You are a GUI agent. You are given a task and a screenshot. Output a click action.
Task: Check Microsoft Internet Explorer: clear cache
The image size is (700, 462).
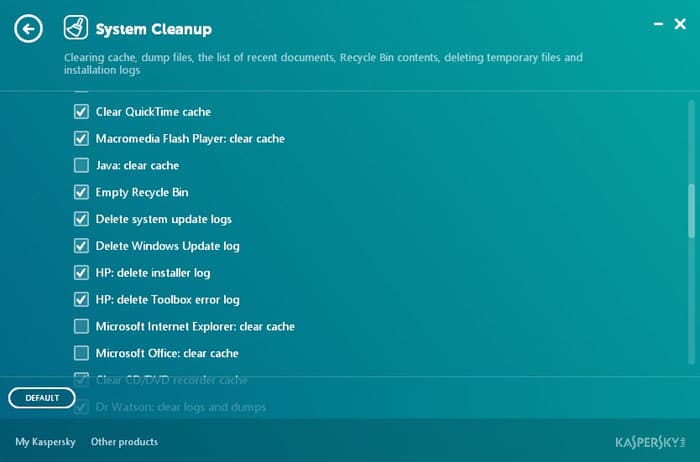pyautogui.click(x=81, y=326)
